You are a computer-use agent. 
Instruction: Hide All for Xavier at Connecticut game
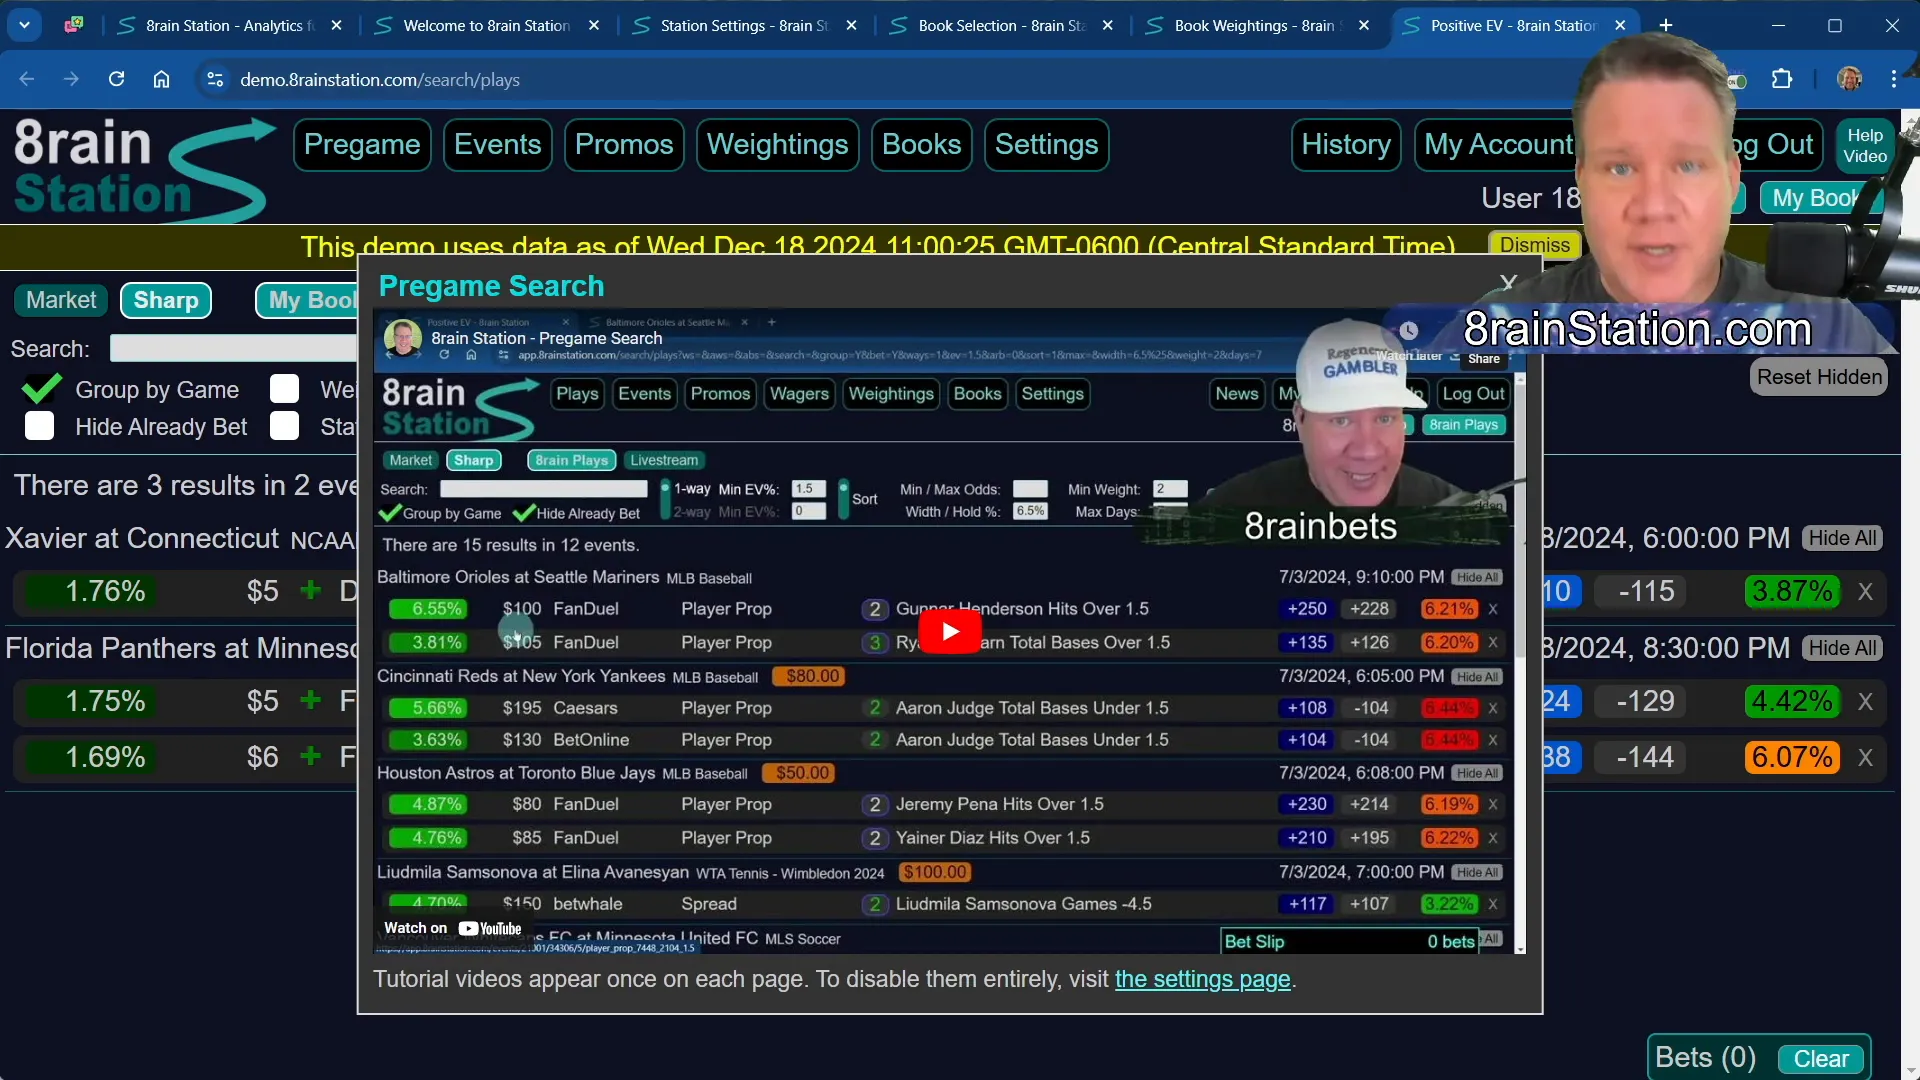coord(1842,538)
